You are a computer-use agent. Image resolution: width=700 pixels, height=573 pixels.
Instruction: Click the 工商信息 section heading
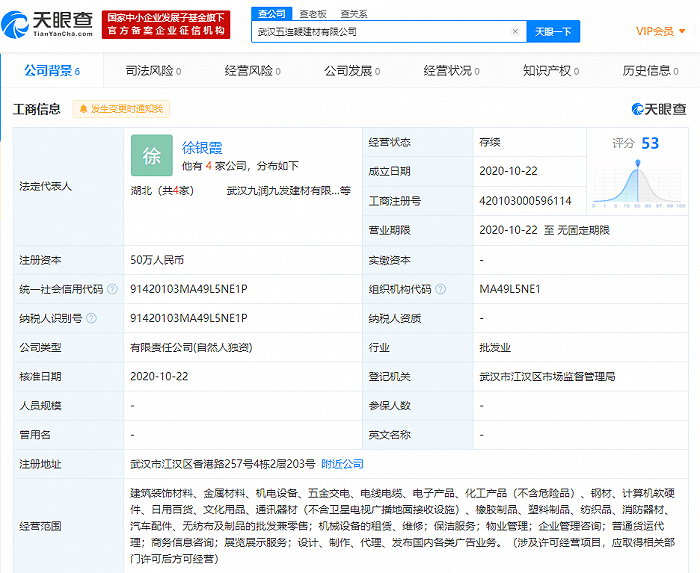(x=37, y=109)
